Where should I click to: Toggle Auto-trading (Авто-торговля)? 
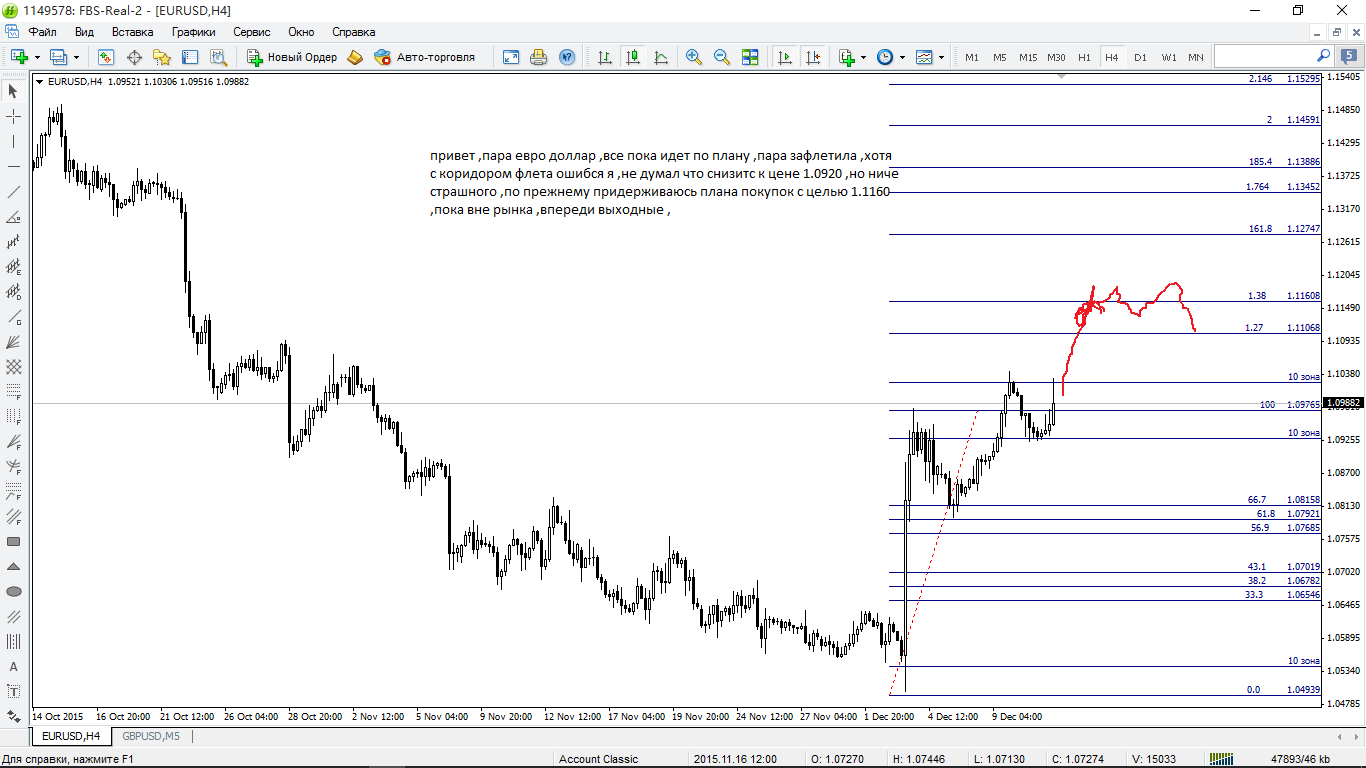click(x=424, y=57)
